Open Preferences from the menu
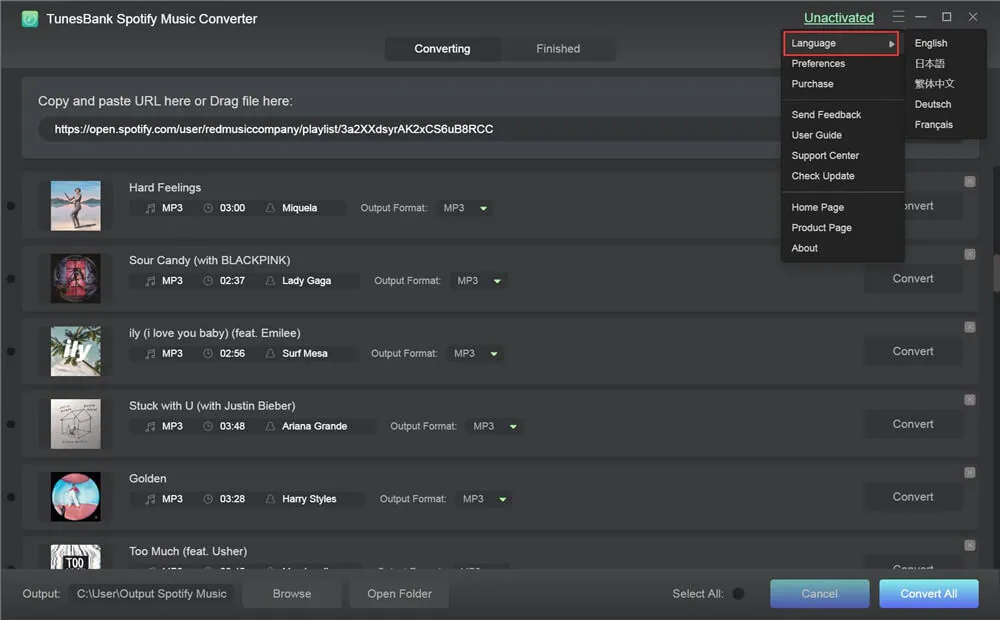Screen dimensions: 1000x620 click(x=818, y=64)
